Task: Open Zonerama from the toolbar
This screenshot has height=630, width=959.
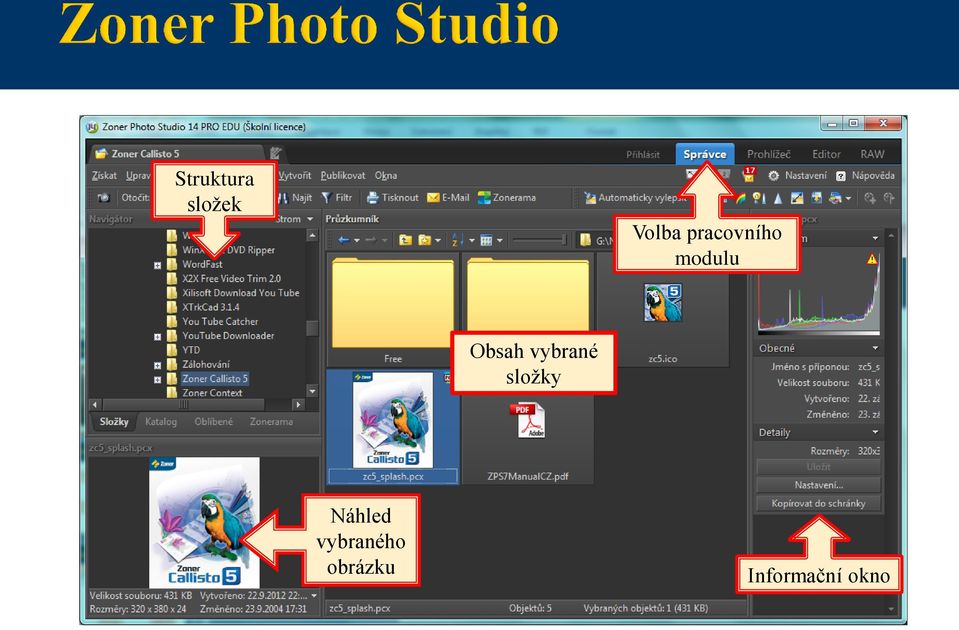Action: (x=506, y=198)
